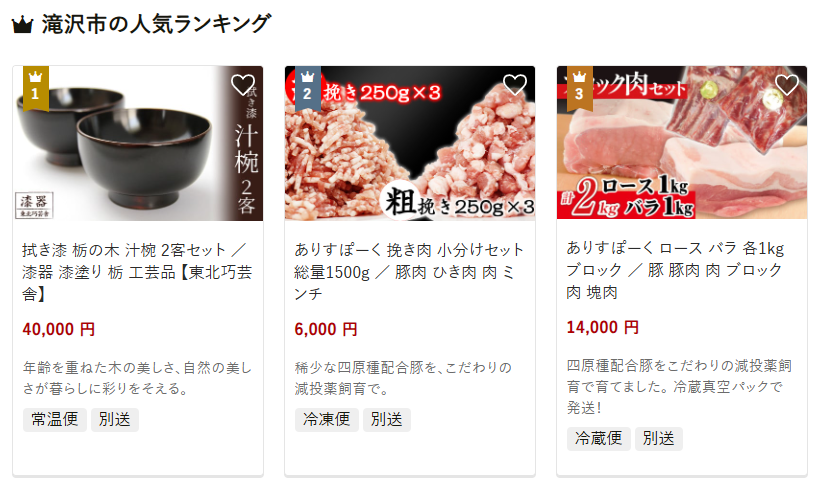Select the 冷凍便 shipping tag
The width and height of the screenshot is (816, 485).
[x=327, y=419]
